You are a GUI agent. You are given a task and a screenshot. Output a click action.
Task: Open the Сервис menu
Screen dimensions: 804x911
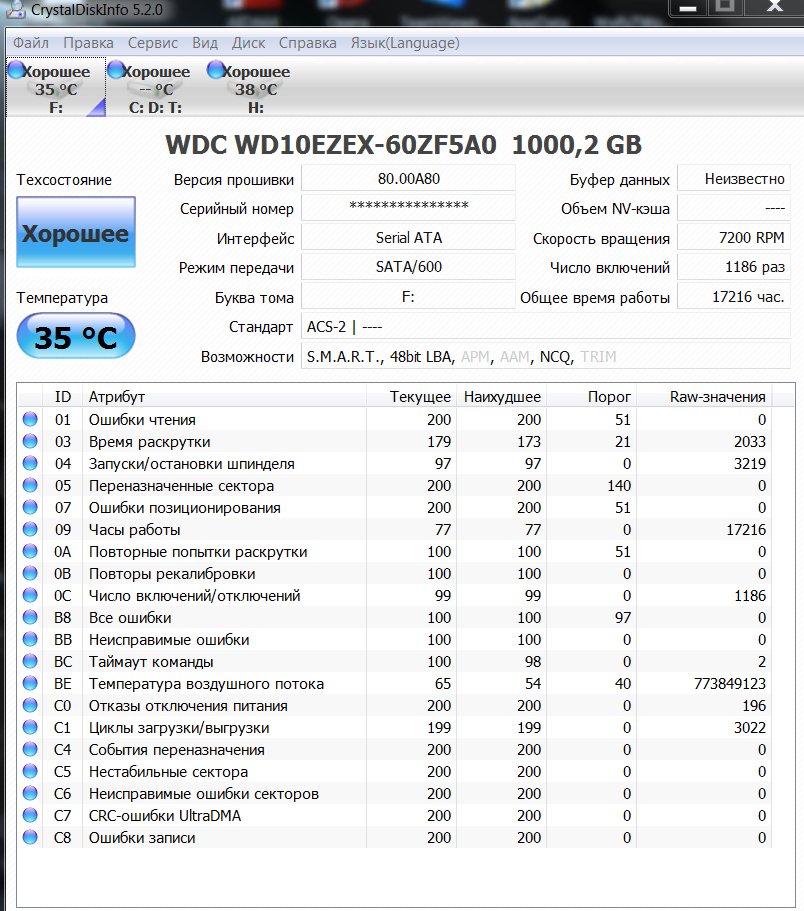(x=153, y=43)
